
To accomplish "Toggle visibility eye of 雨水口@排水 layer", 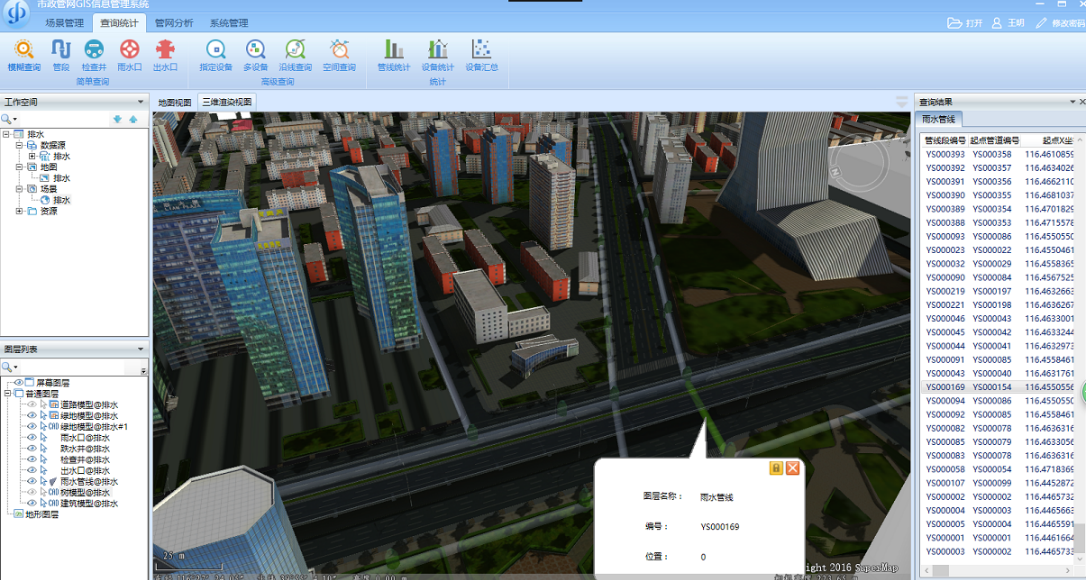I will pos(32,438).
